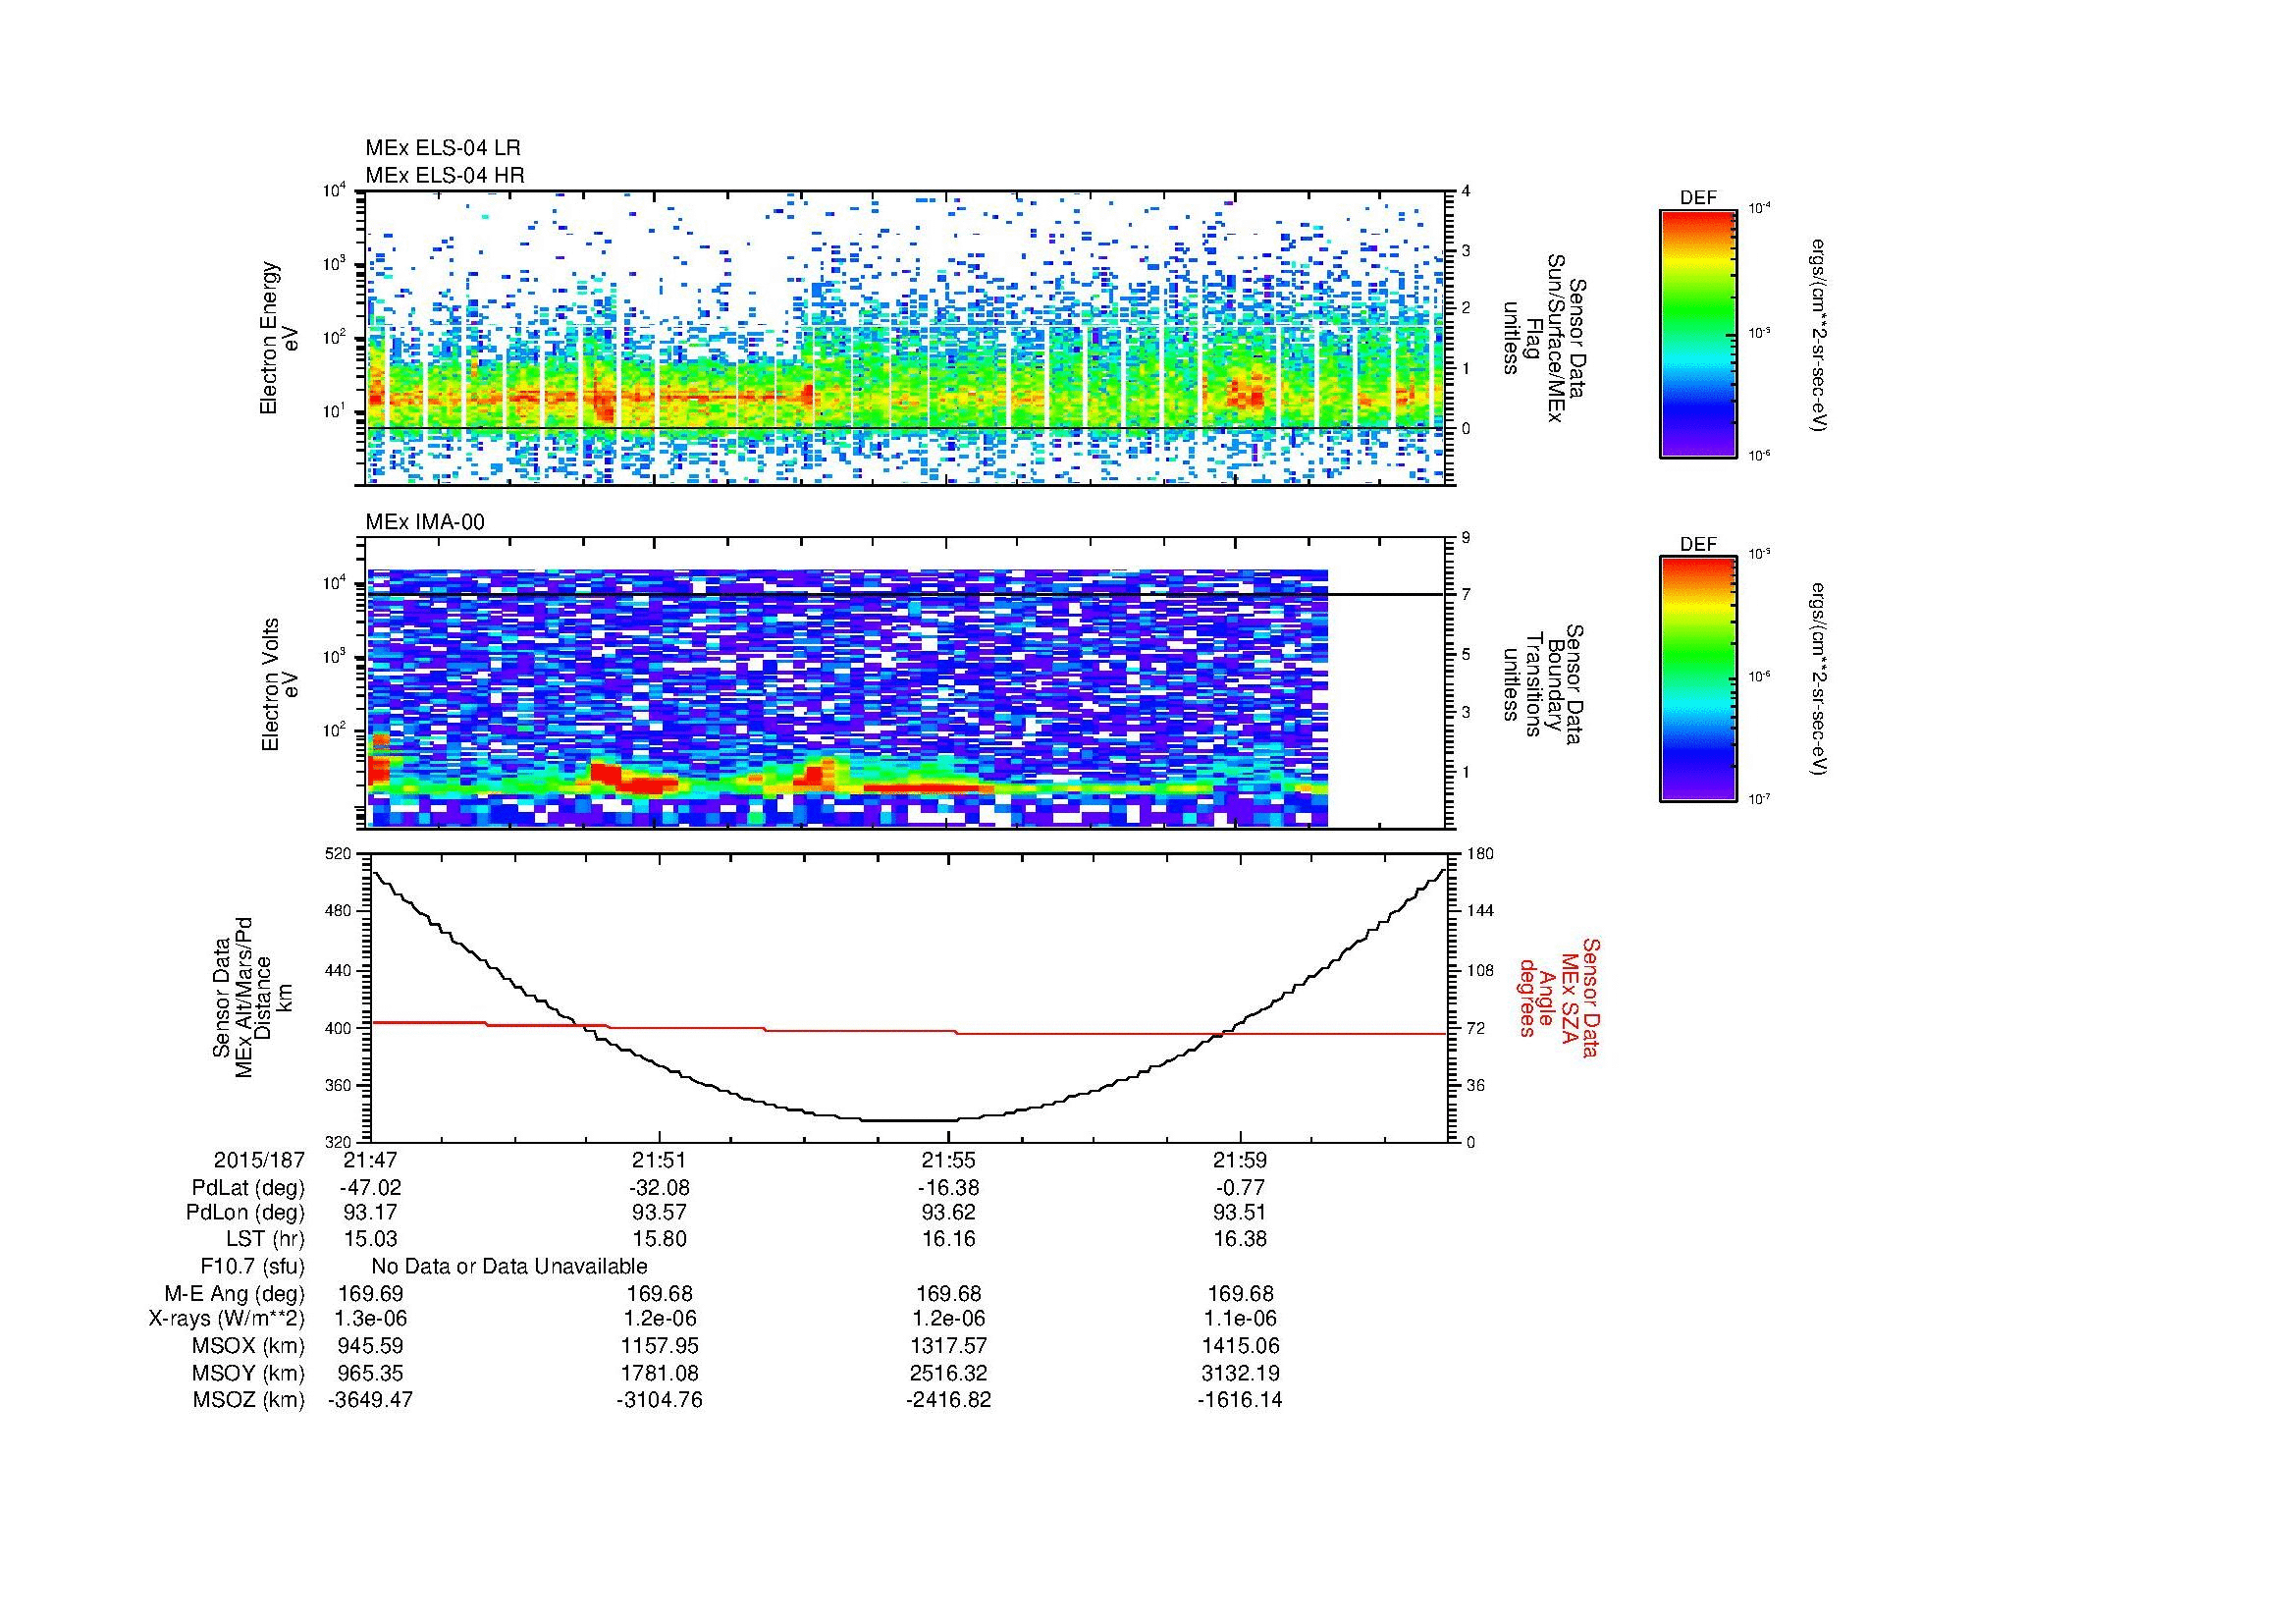Click the MSOY value 3132.19
This screenshot has height=1623, width=2296.
click(x=1240, y=1373)
